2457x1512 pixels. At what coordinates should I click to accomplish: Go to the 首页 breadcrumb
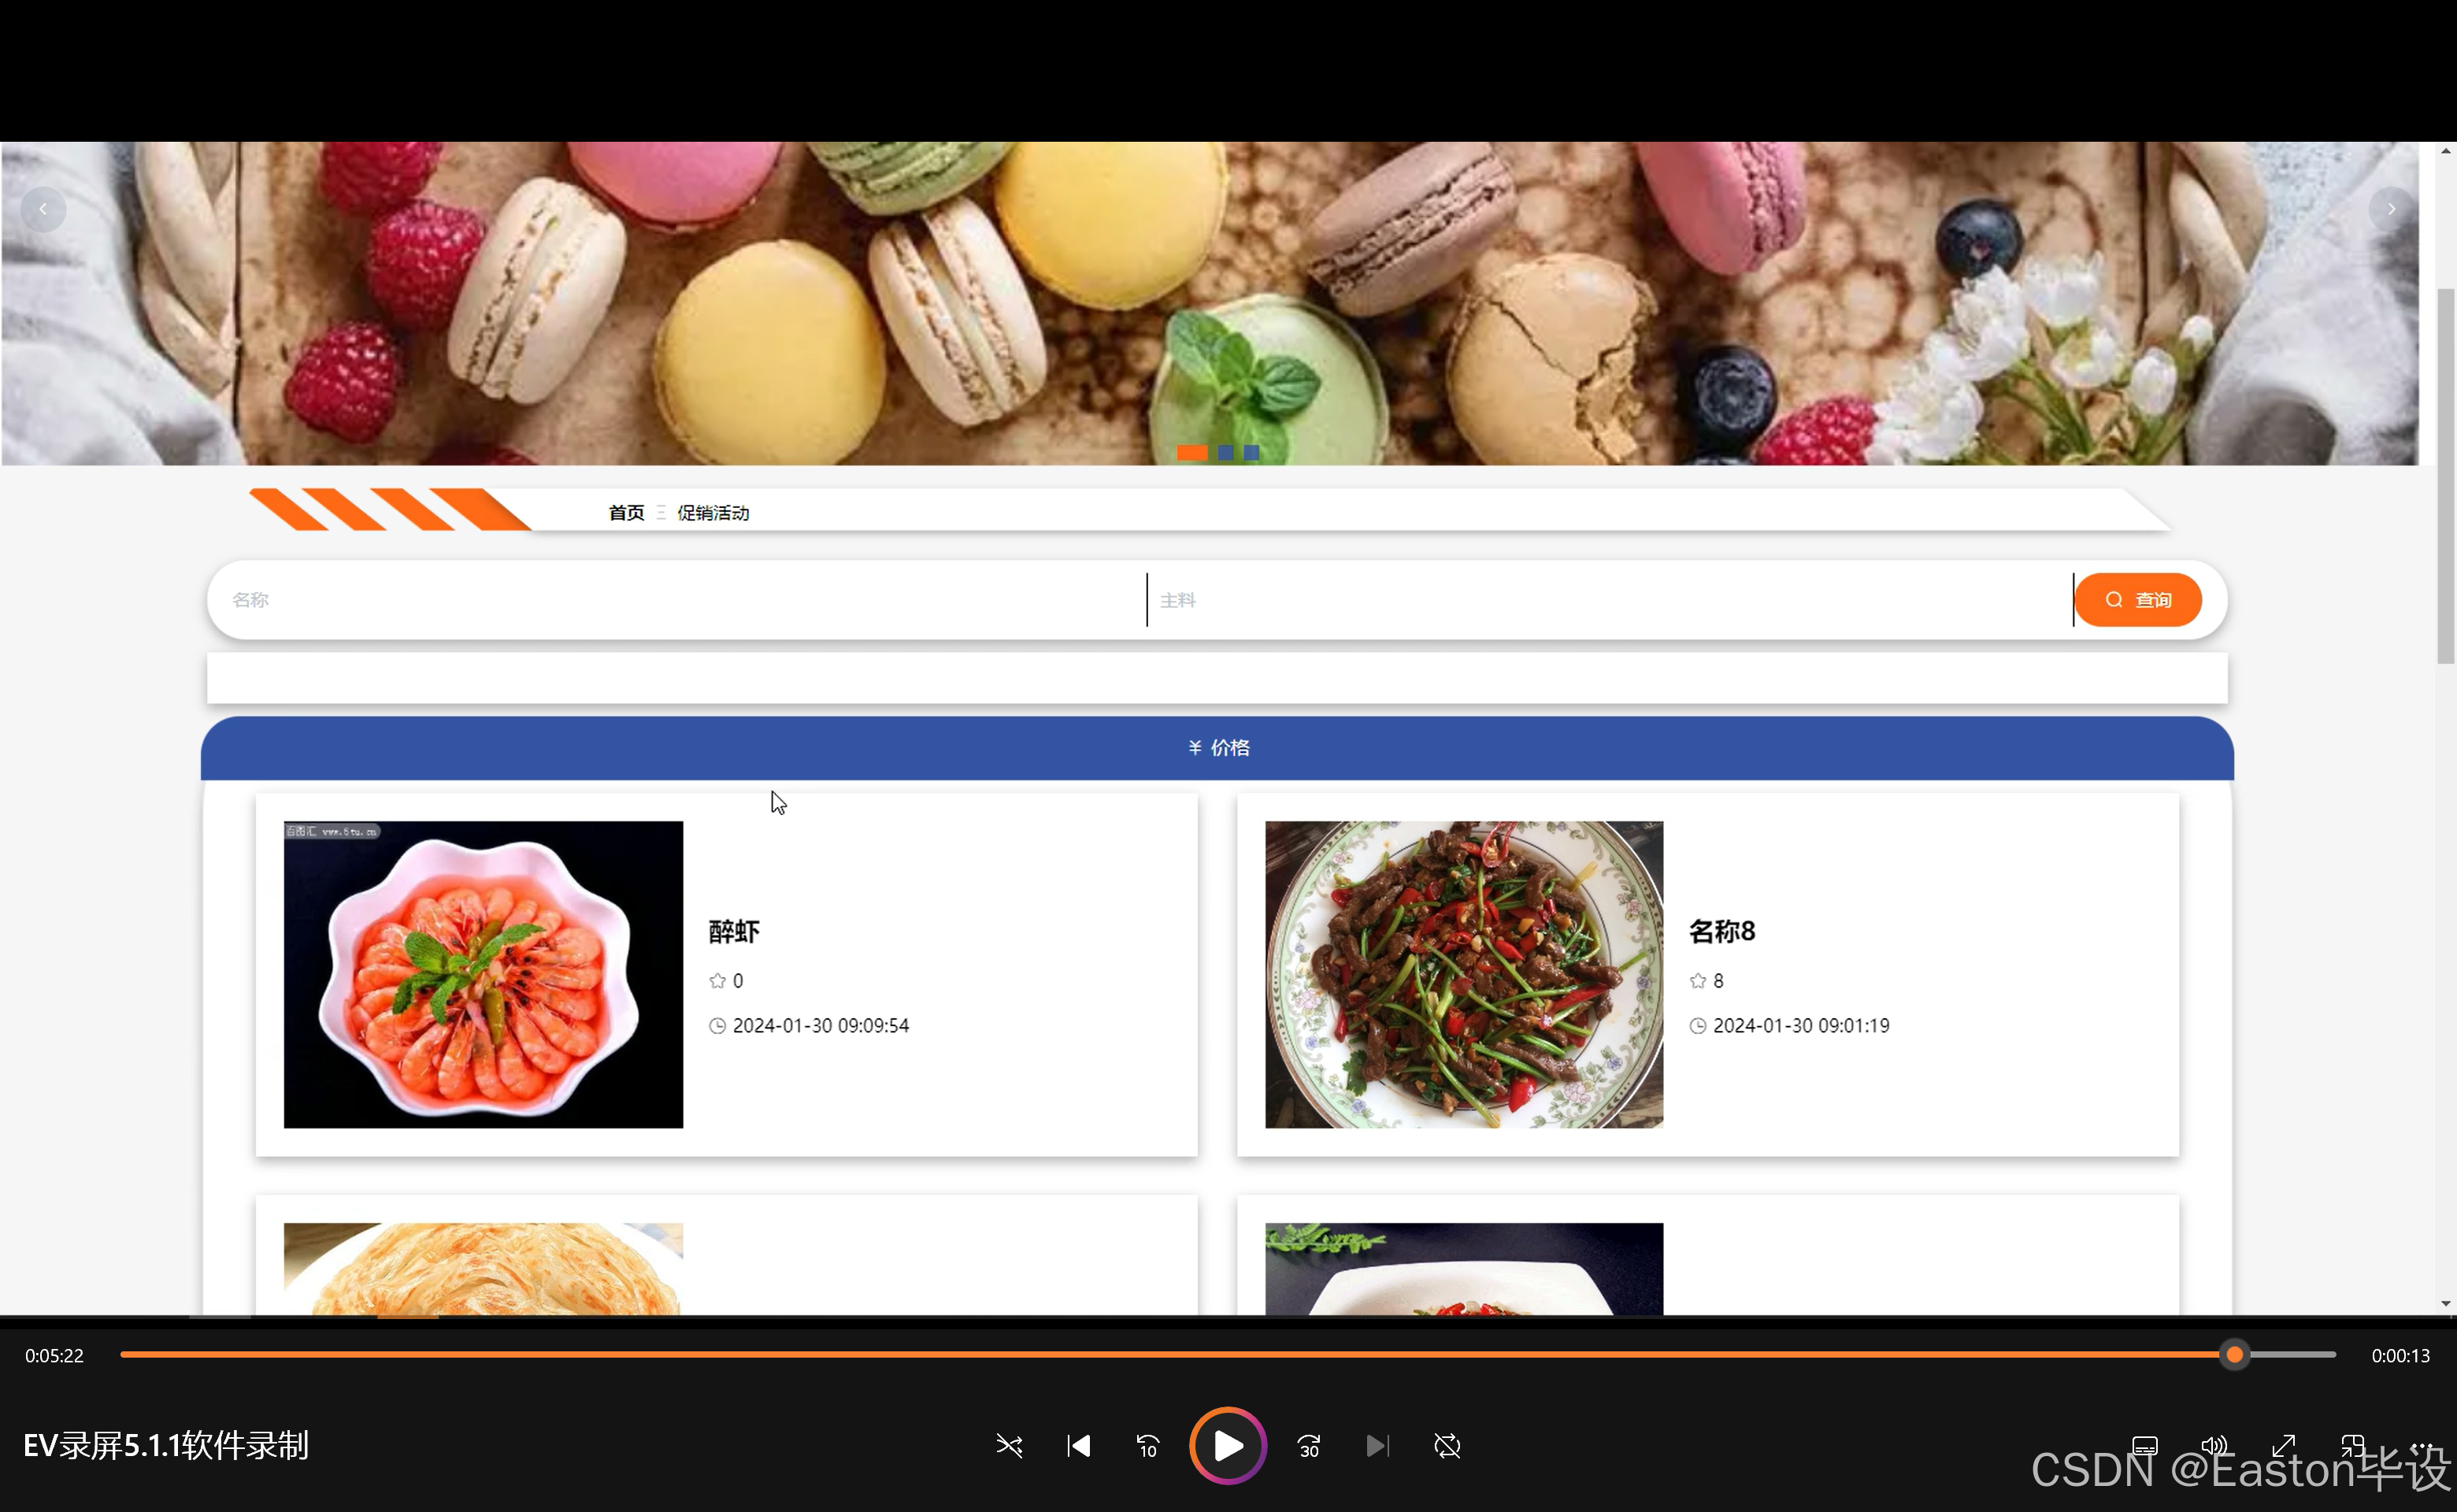point(626,513)
